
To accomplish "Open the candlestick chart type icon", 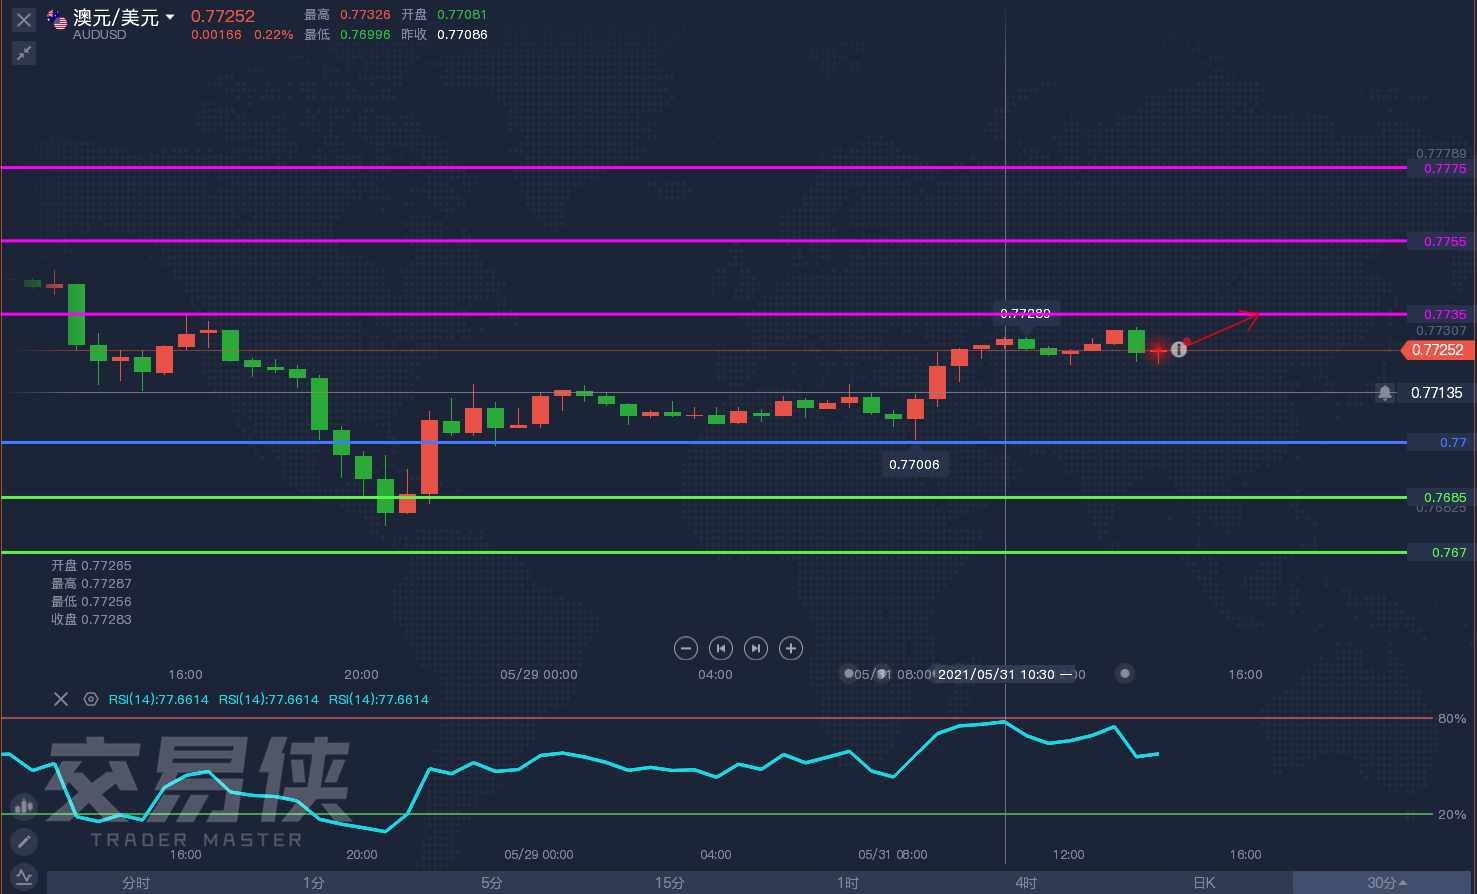I will 24,806.
